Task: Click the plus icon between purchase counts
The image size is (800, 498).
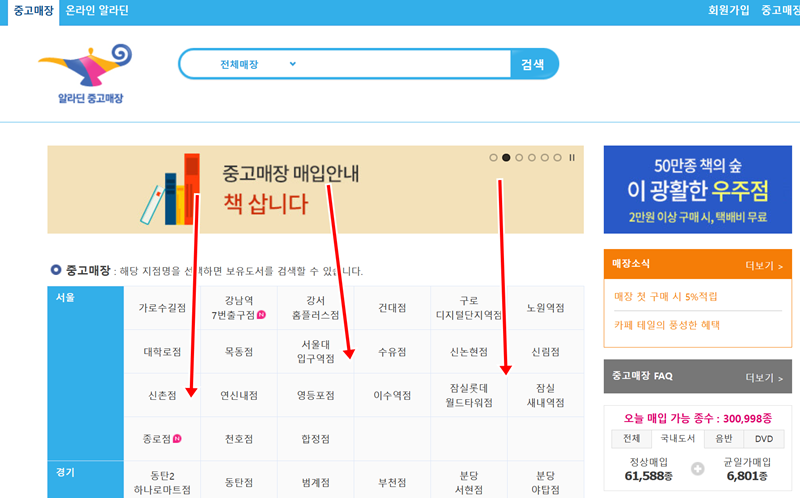Action: (x=697, y=469)
